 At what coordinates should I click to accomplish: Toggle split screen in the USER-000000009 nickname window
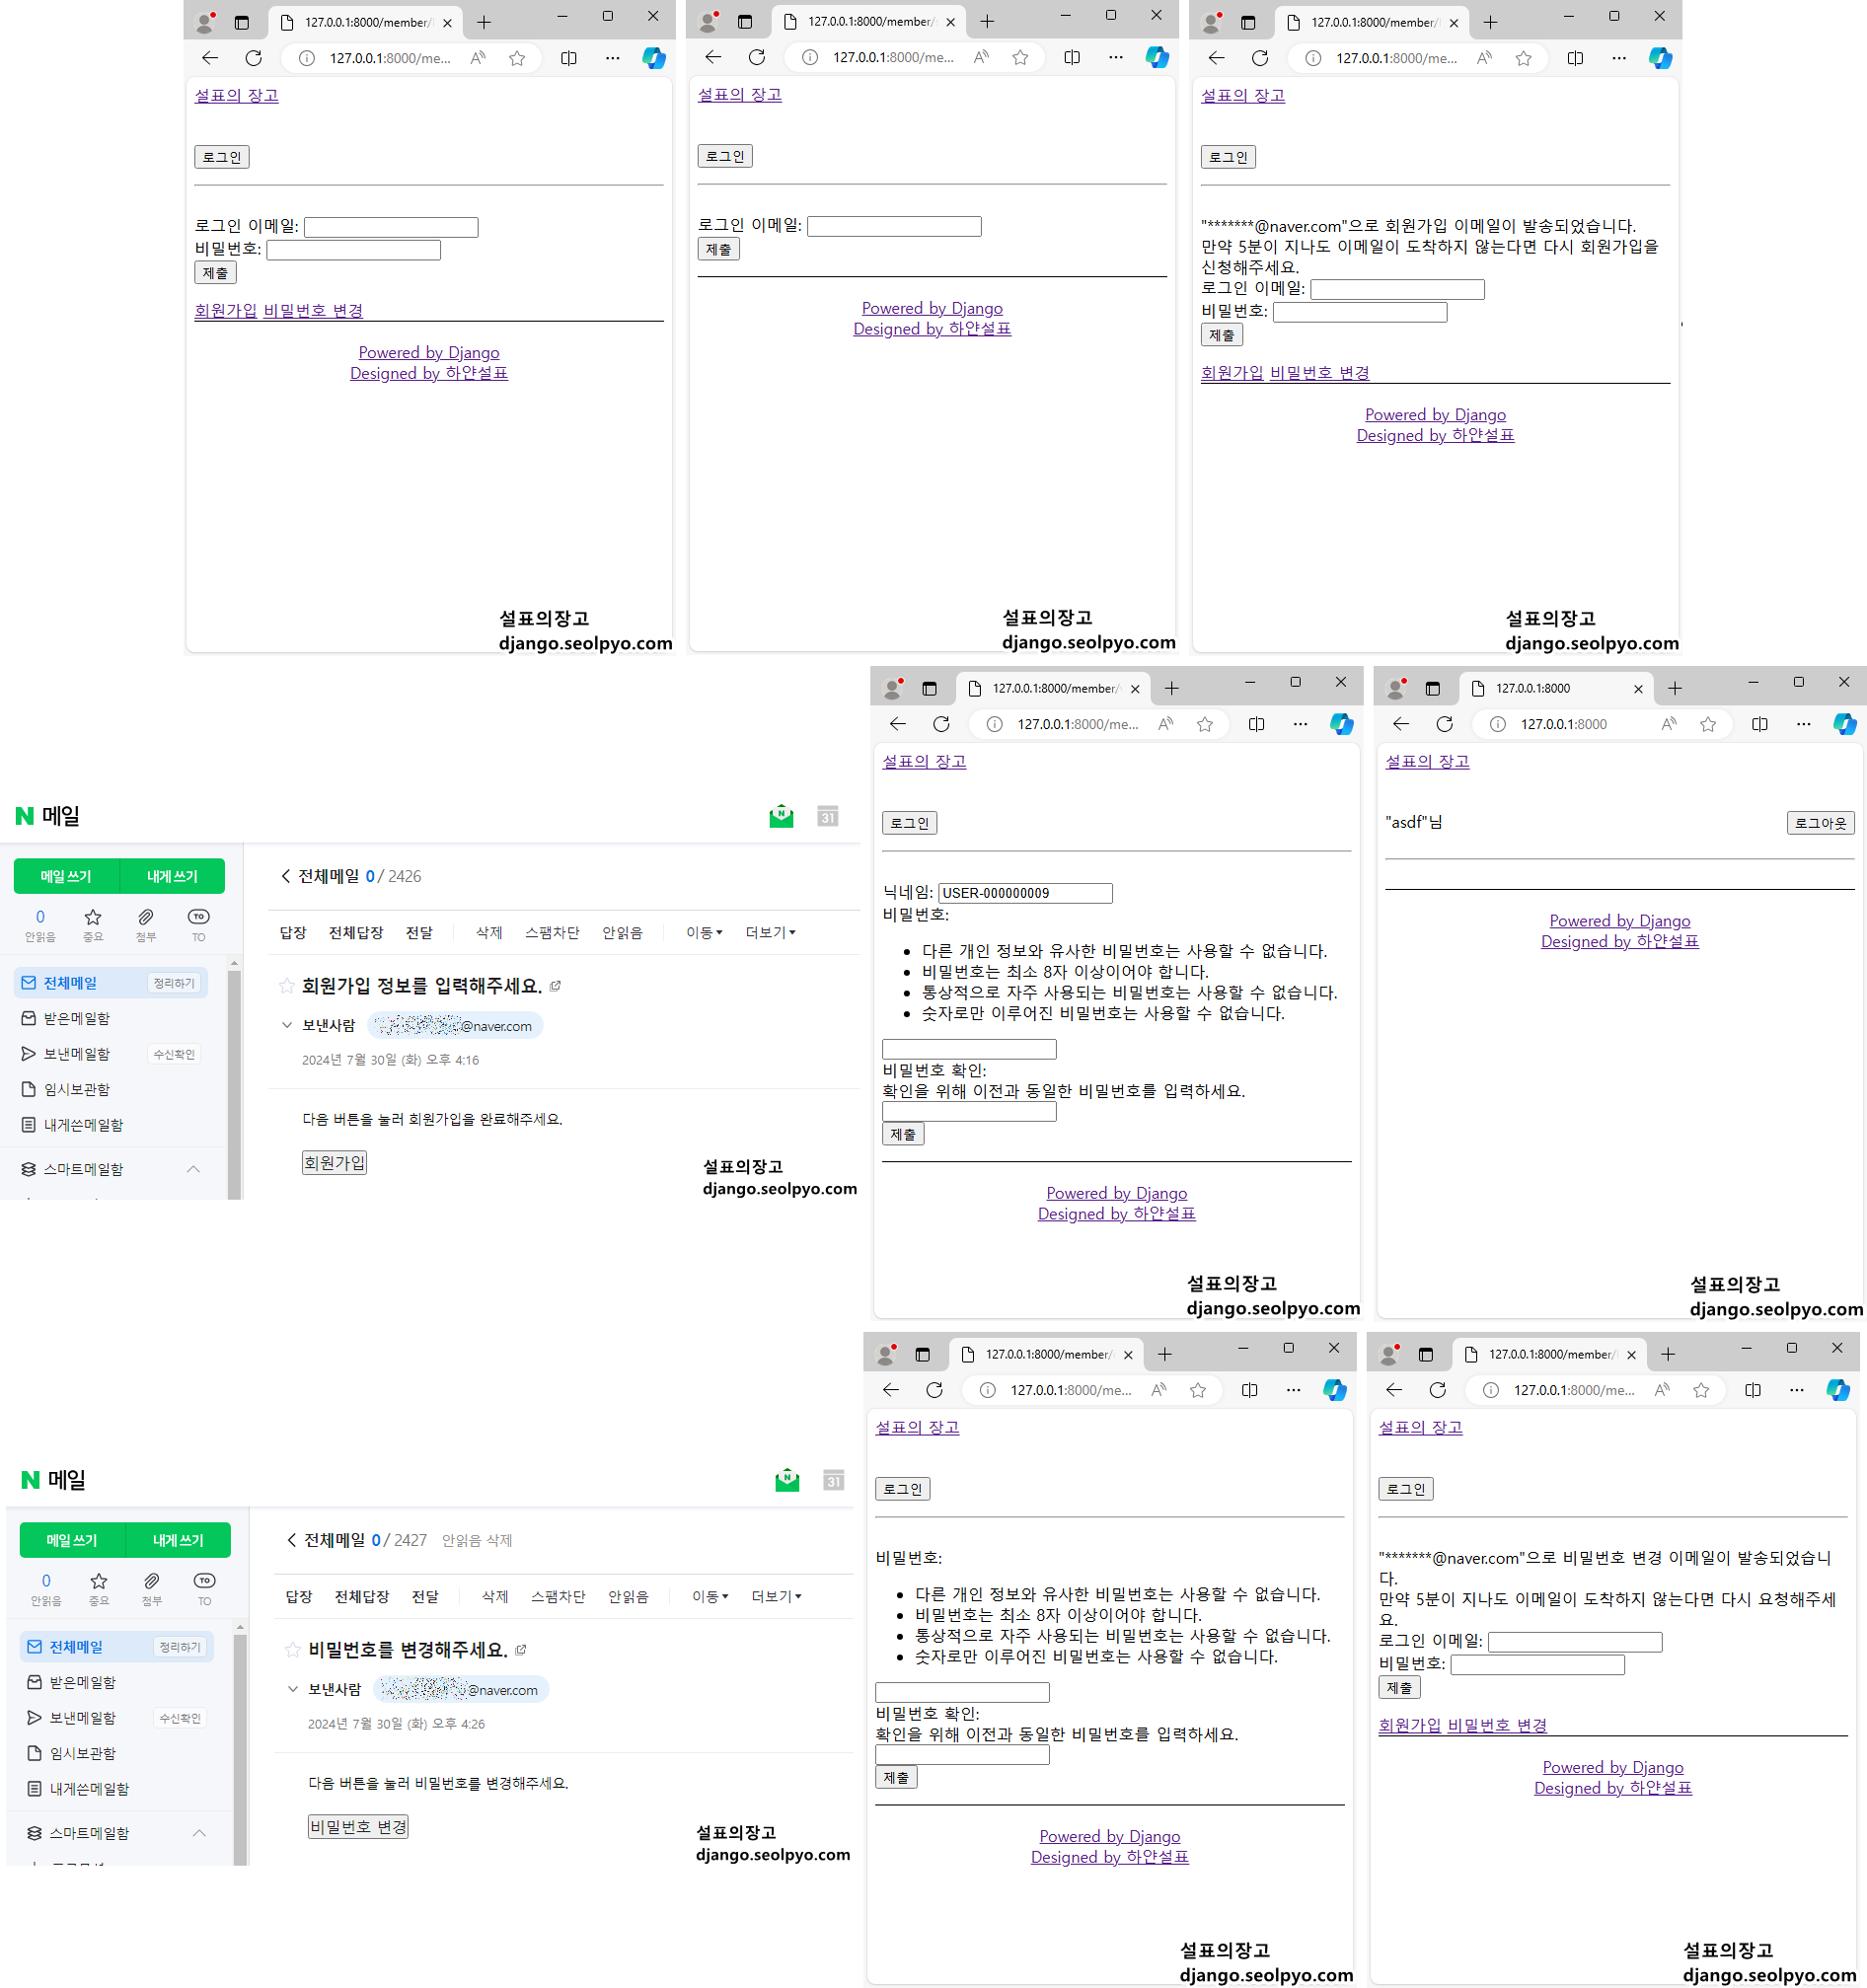(x=1257, y=724)
